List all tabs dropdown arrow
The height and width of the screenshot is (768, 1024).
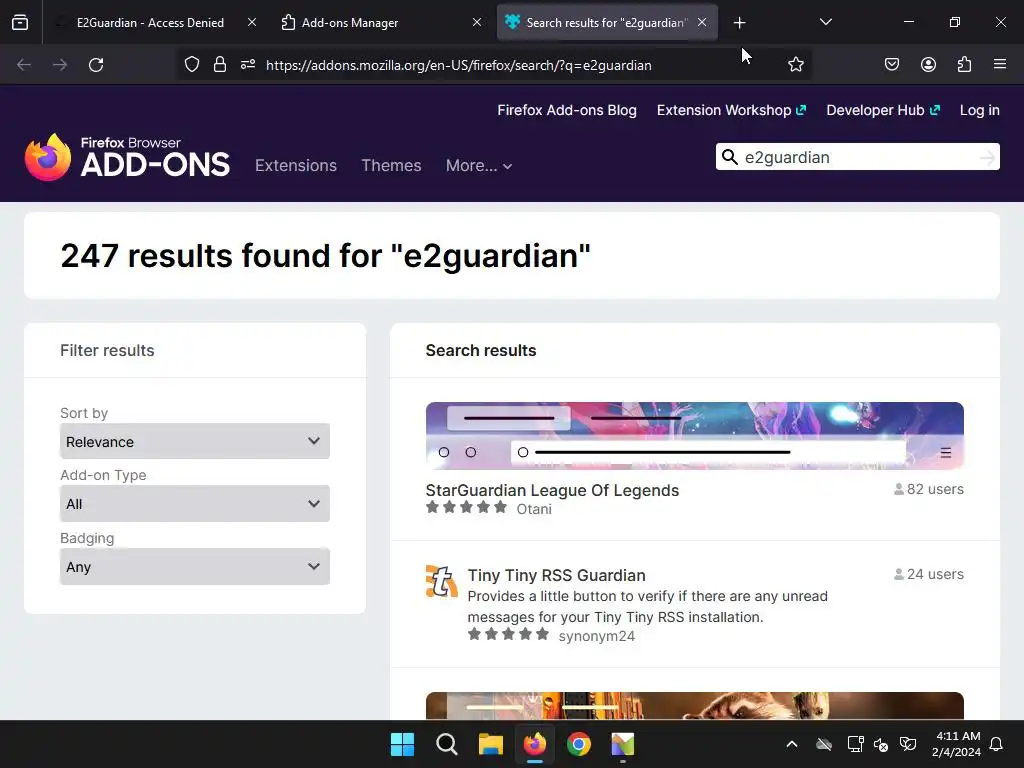click(x=826, y=22)
